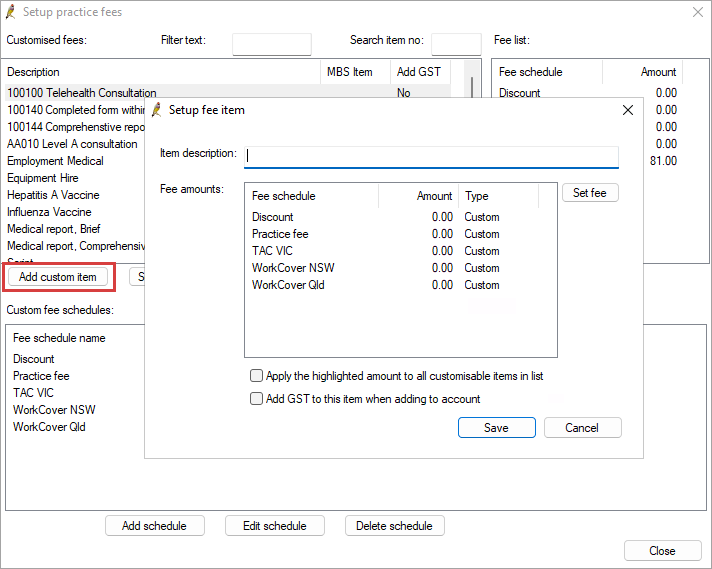Screen dimensions: 712x569
Task: Select Discount in Custom fee schedules list
Action: pos(34,359)
